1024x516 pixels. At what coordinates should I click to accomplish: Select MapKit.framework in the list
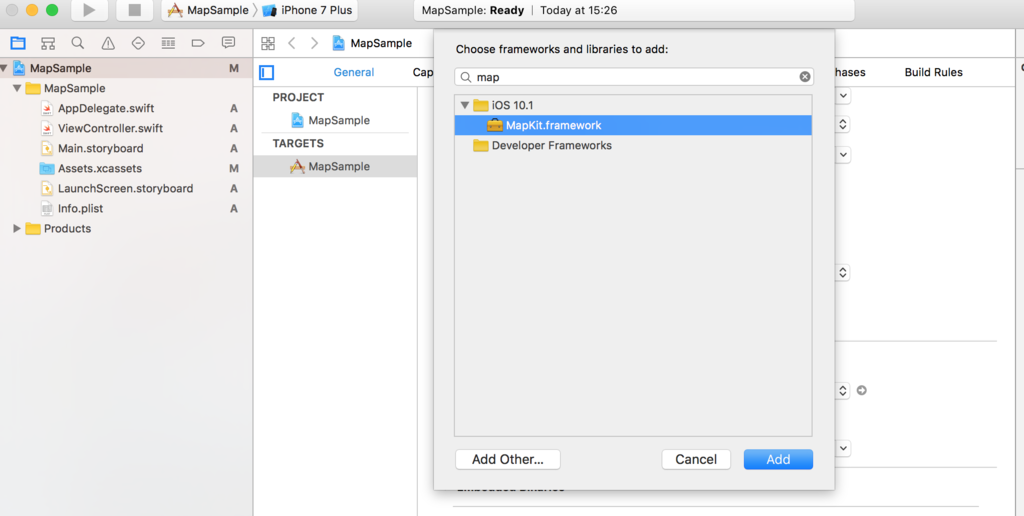(633, 125)
